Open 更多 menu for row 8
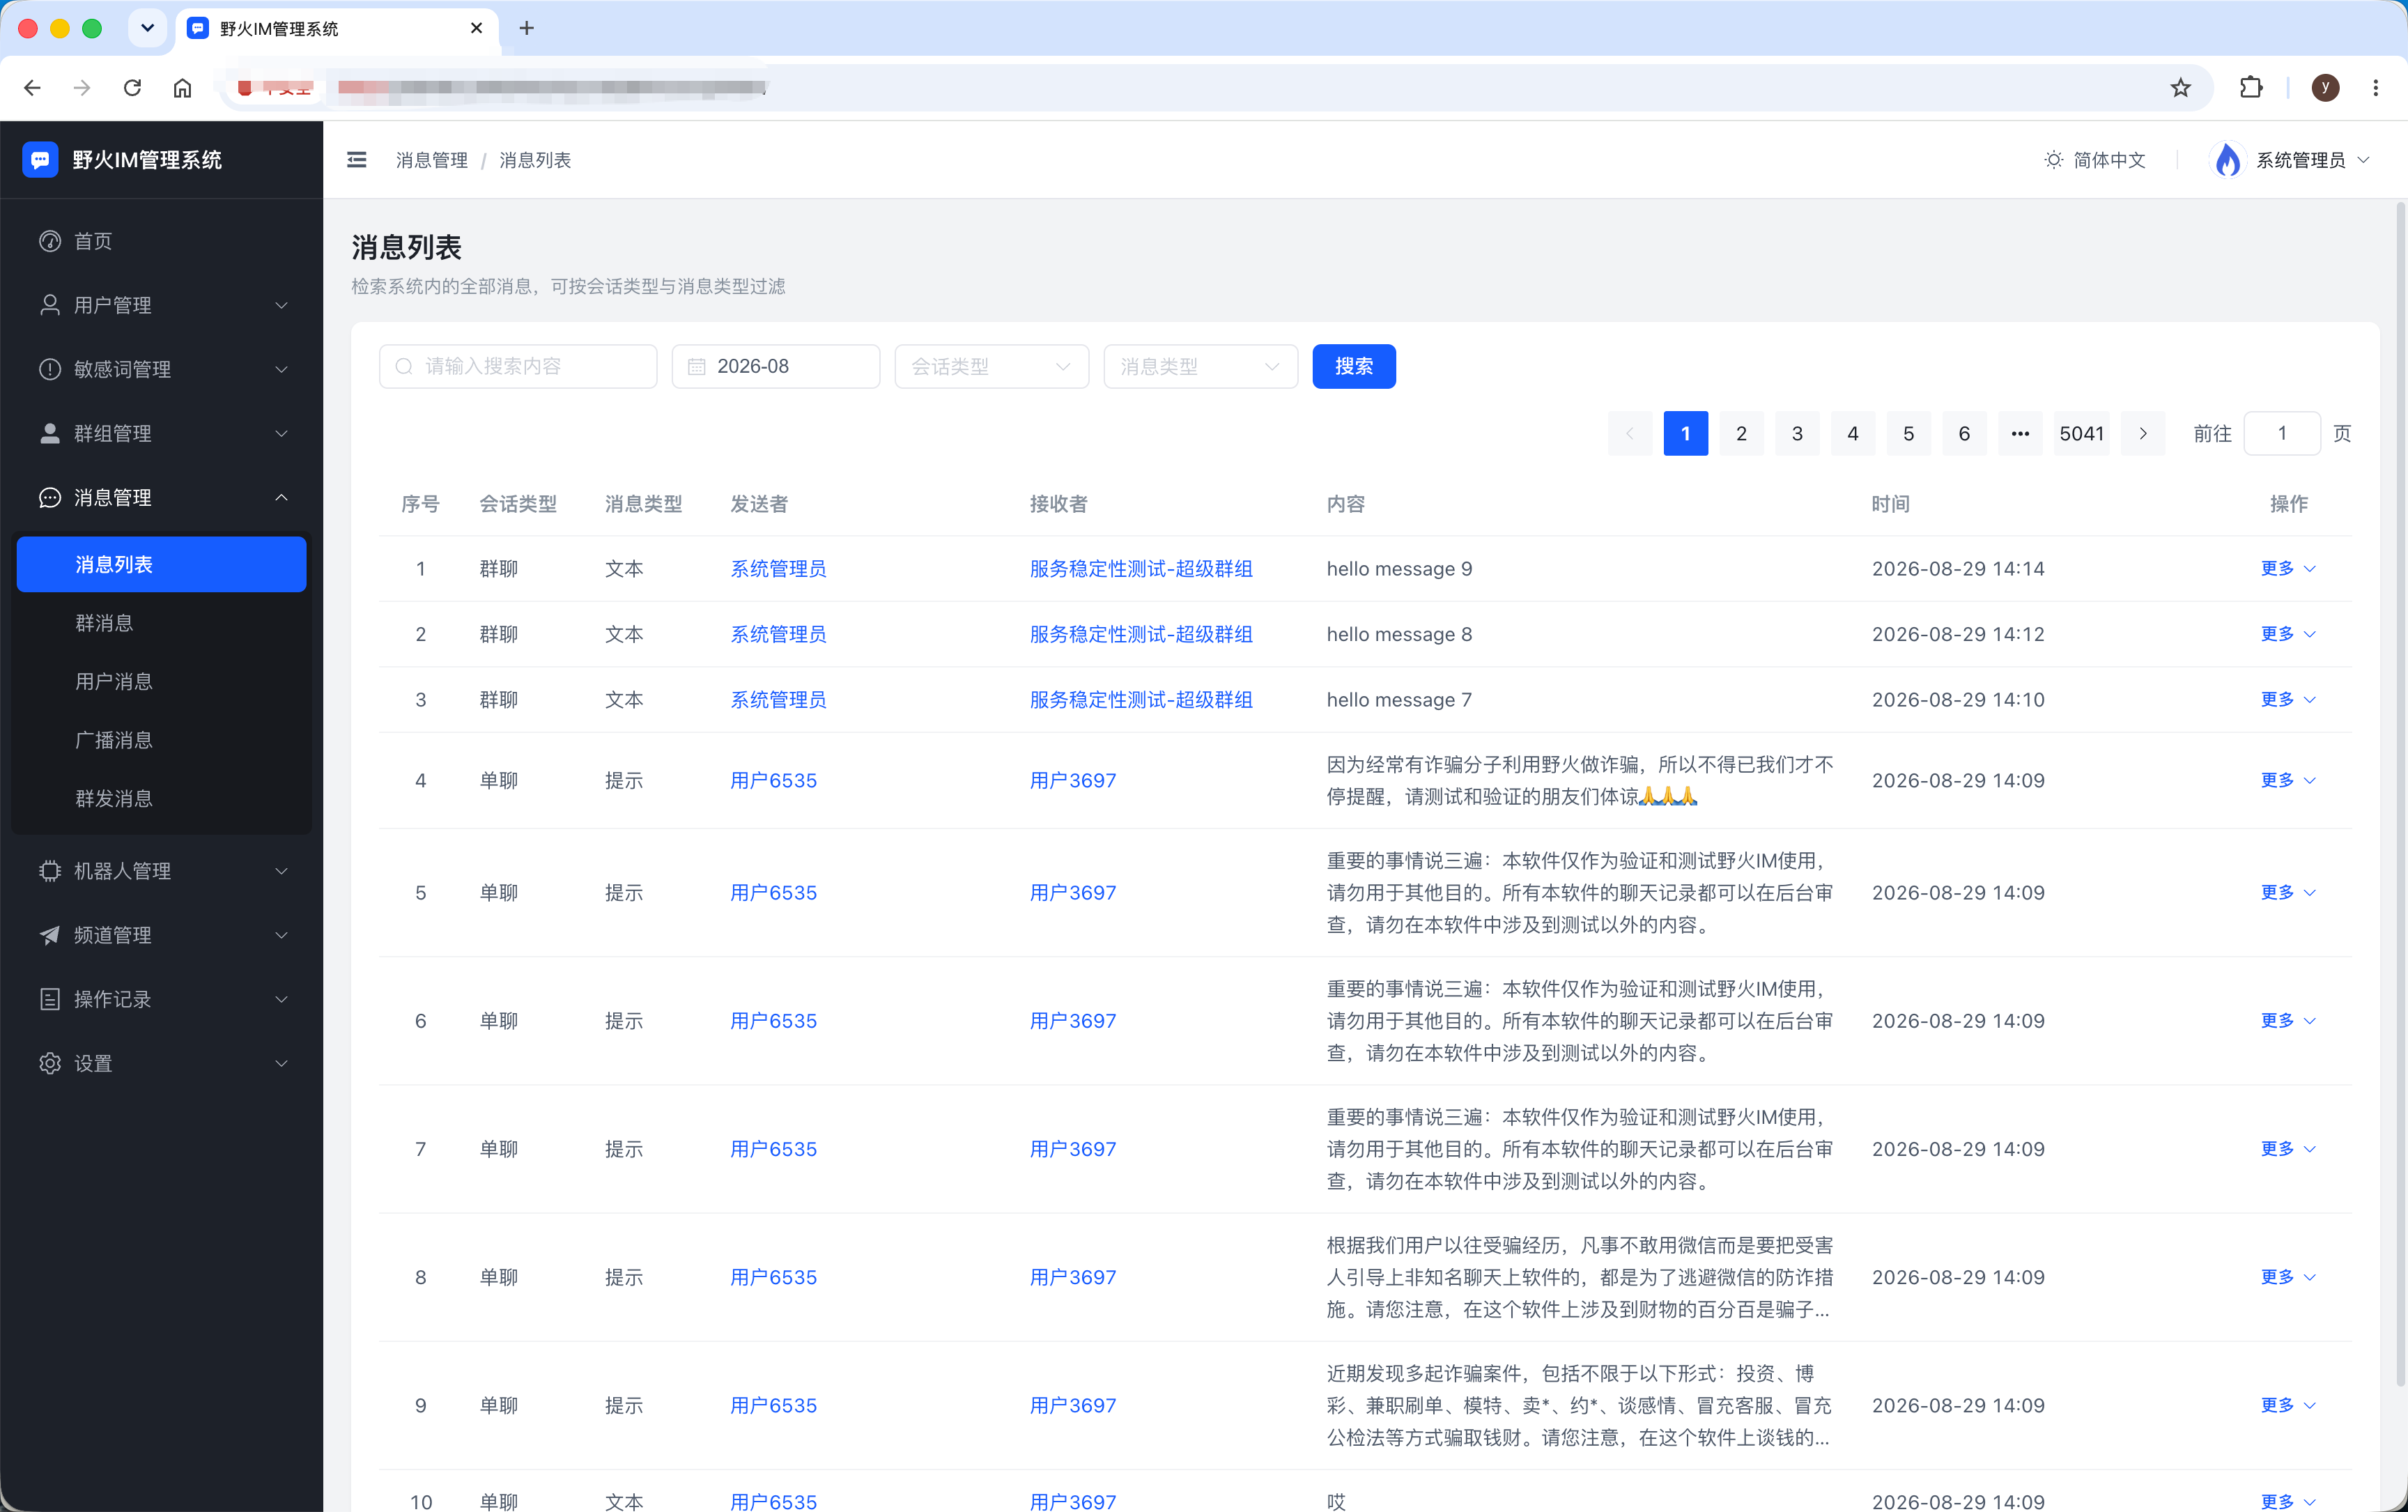 pyautogui.click(x=2288, y=1278)
